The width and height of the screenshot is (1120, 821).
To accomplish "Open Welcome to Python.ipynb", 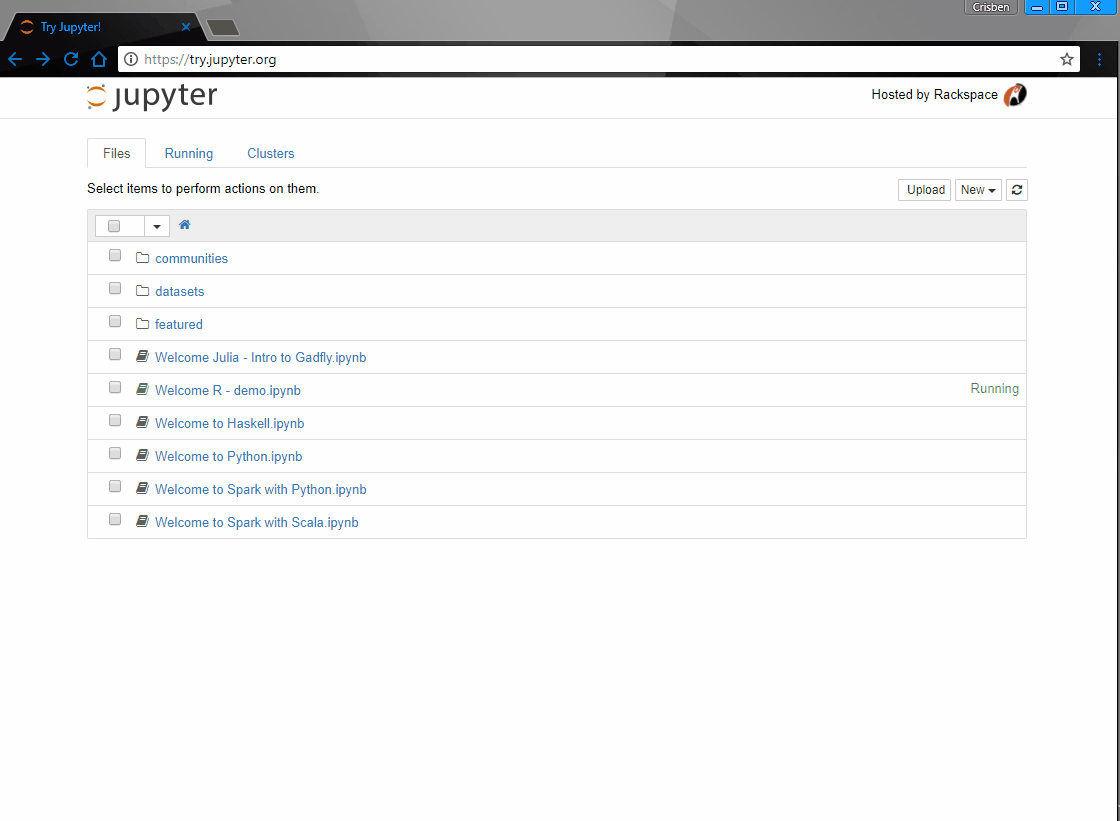I will tap(229, 457).
